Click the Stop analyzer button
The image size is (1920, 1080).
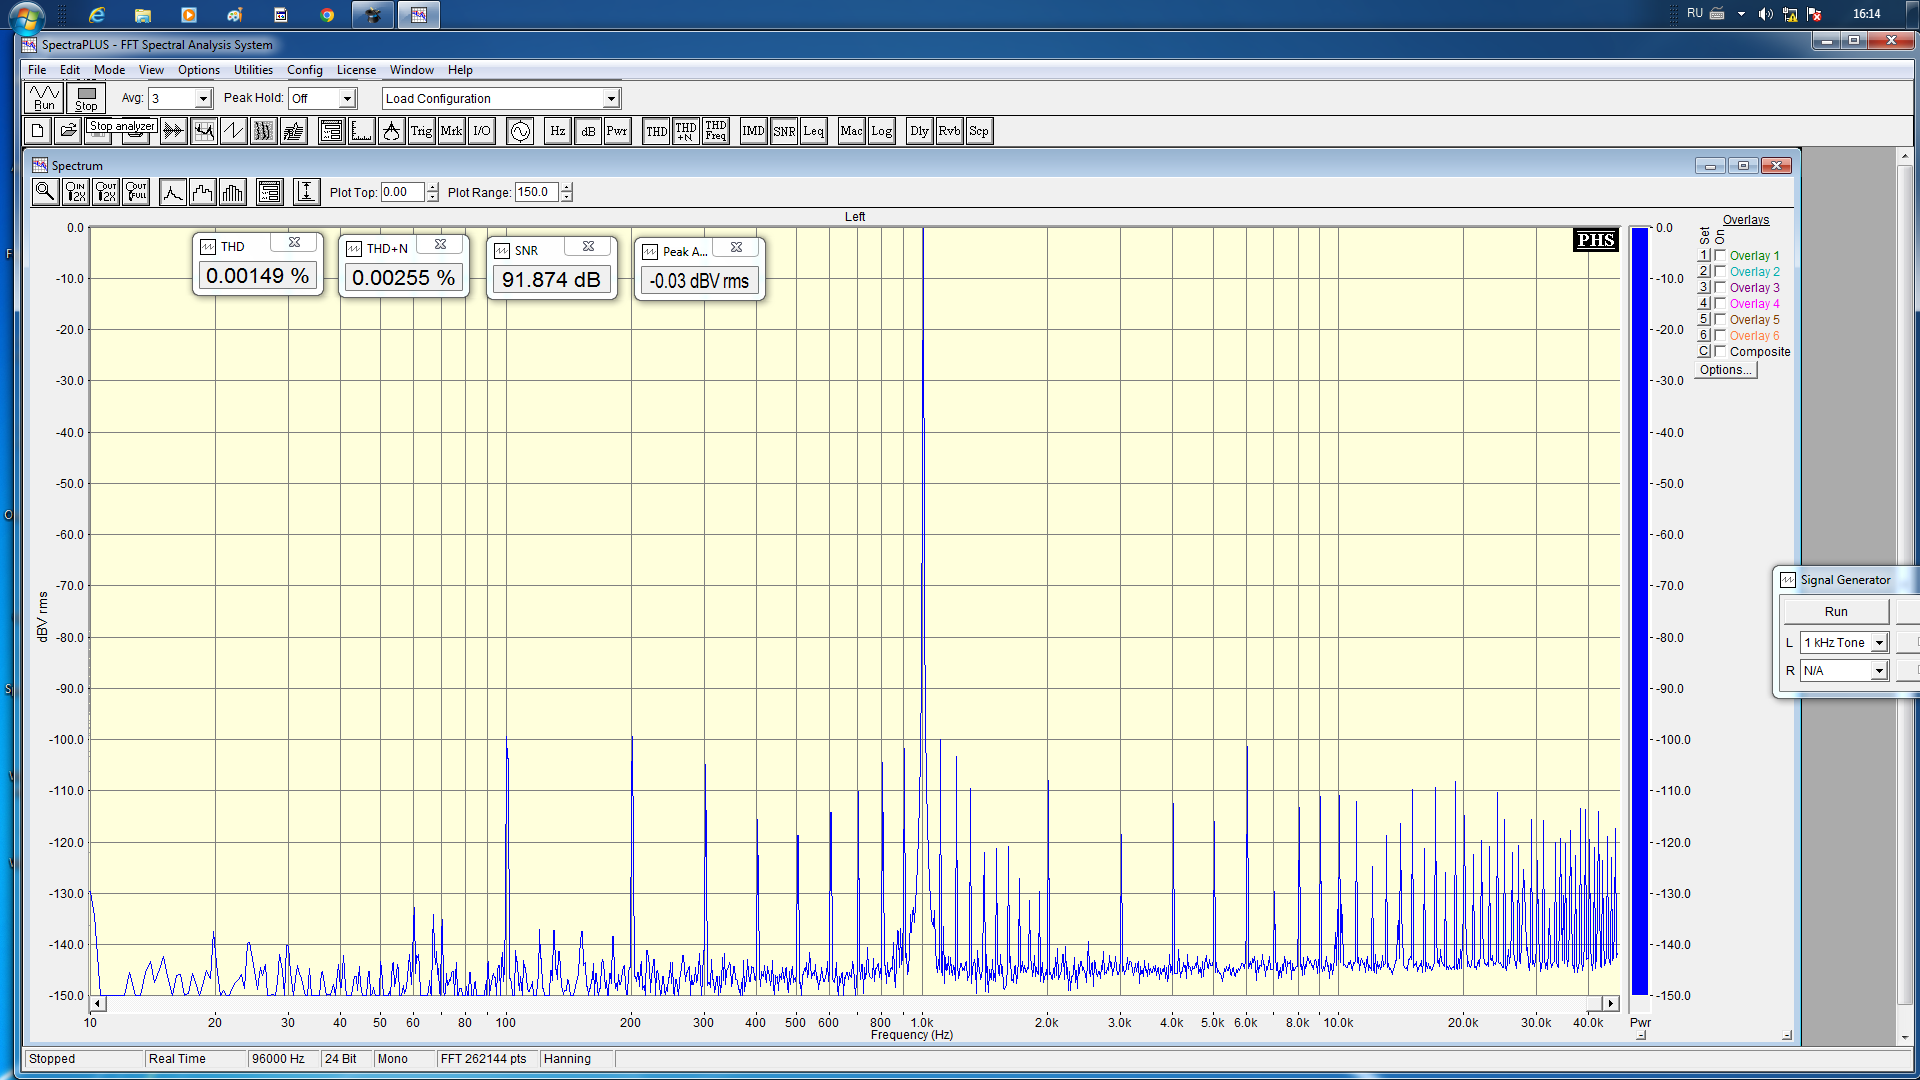click(x=87, y=98)
